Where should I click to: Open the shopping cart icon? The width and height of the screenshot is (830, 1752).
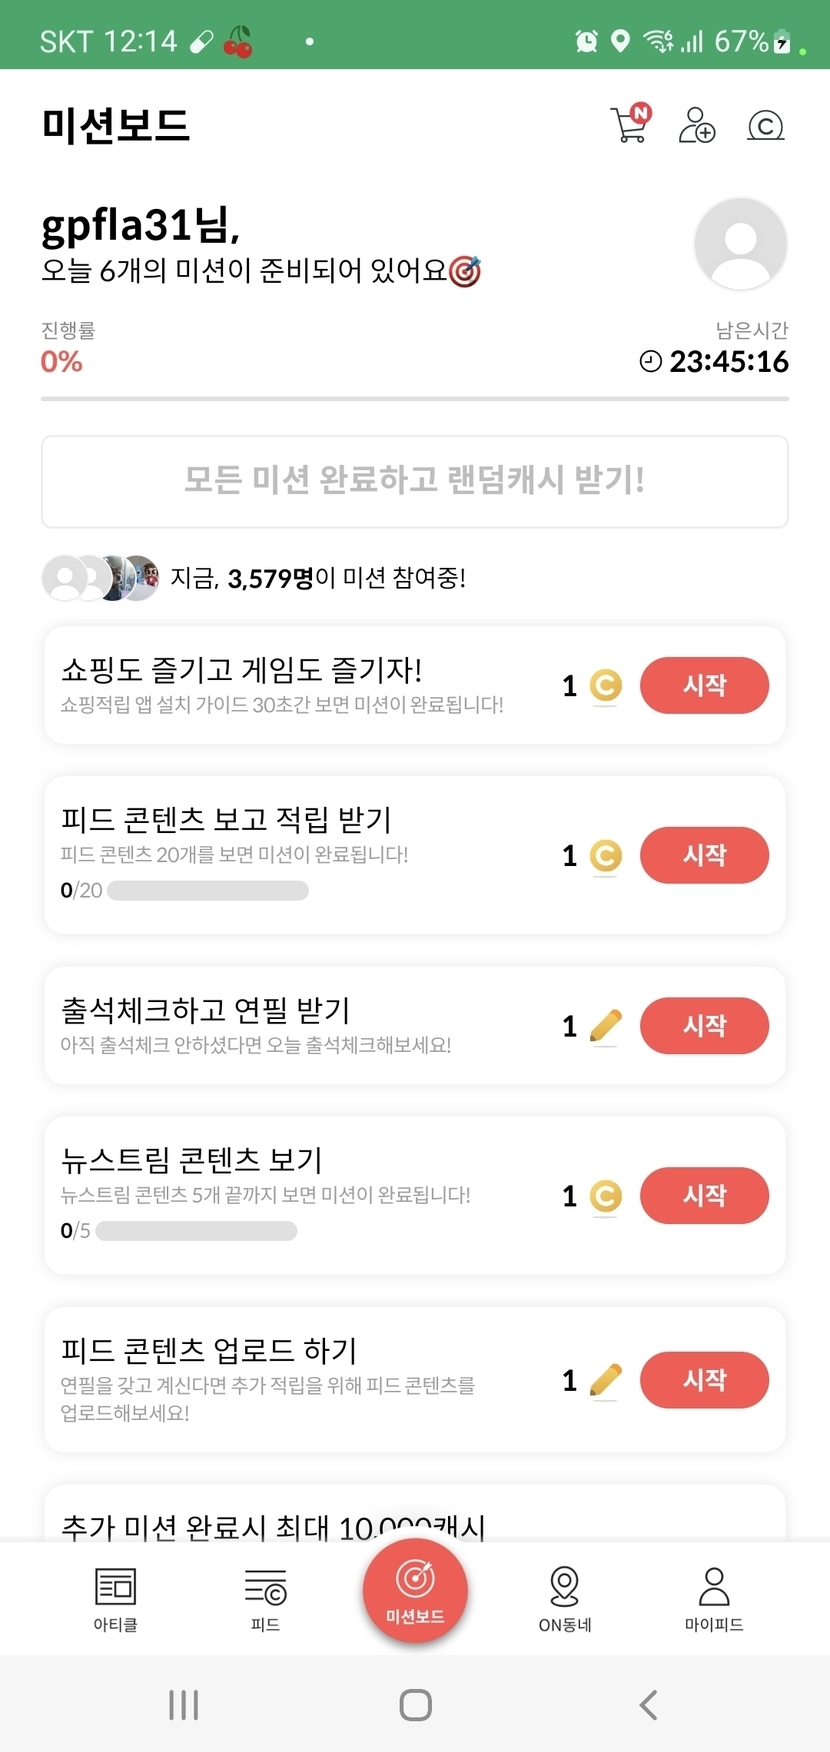tap(630, 124)
